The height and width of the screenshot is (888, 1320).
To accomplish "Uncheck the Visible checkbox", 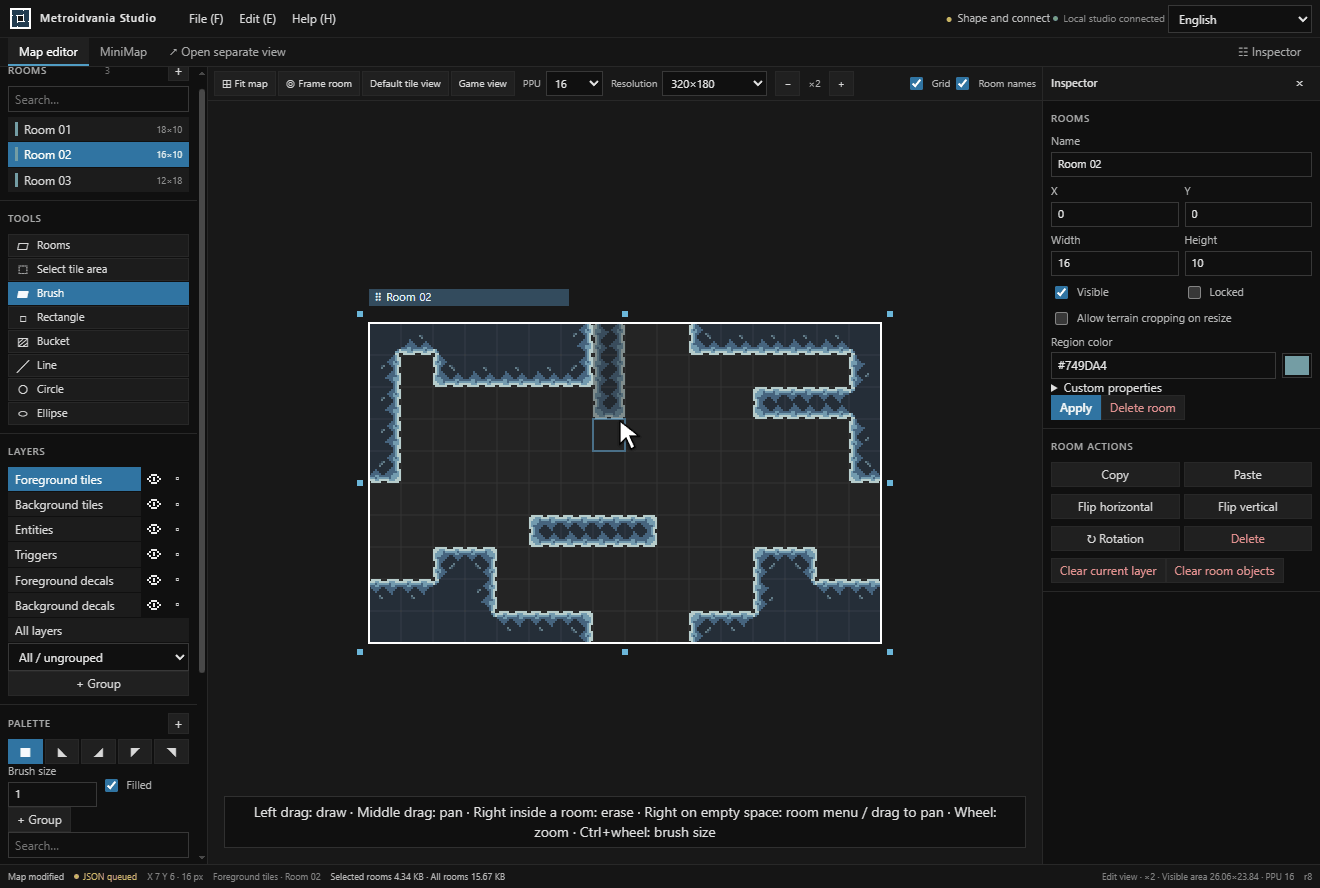I will click(1062, 292).
